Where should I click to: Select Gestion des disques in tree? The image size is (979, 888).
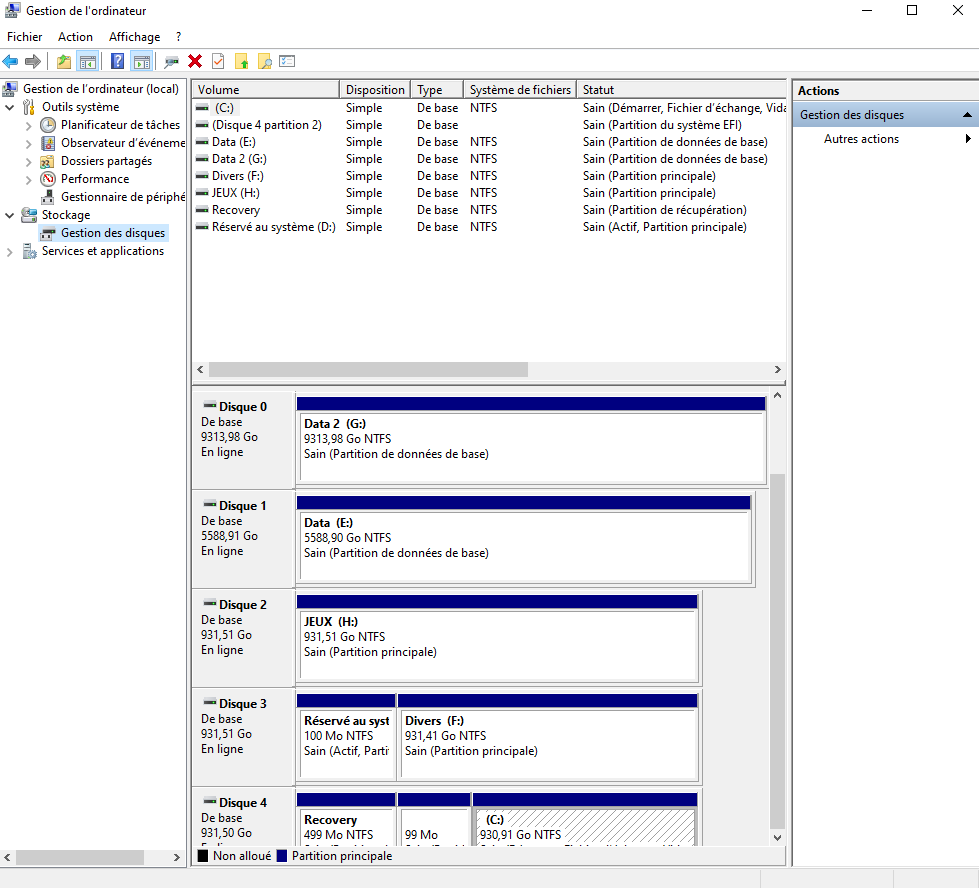pos(113,233)
